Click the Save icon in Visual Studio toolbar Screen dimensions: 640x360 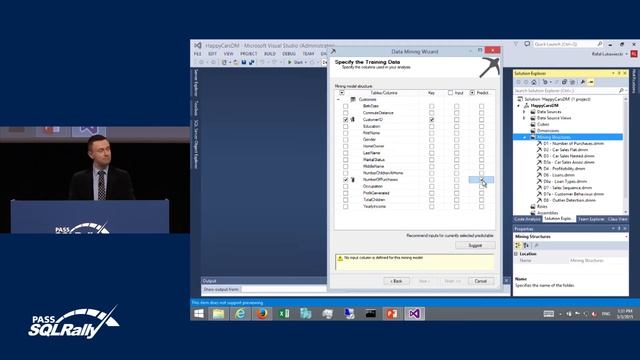pyautogui.click(x=244, y=62)
